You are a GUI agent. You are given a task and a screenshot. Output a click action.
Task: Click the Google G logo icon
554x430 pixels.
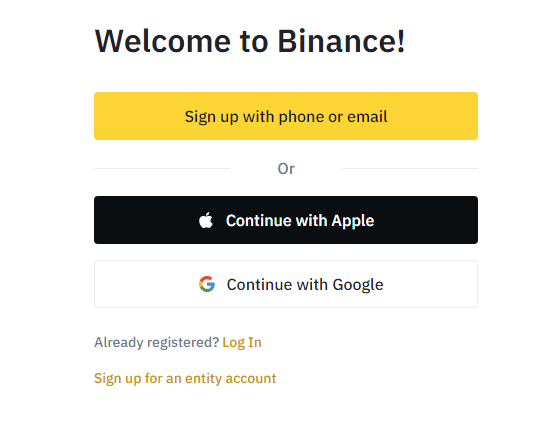[x=207, y=284]
